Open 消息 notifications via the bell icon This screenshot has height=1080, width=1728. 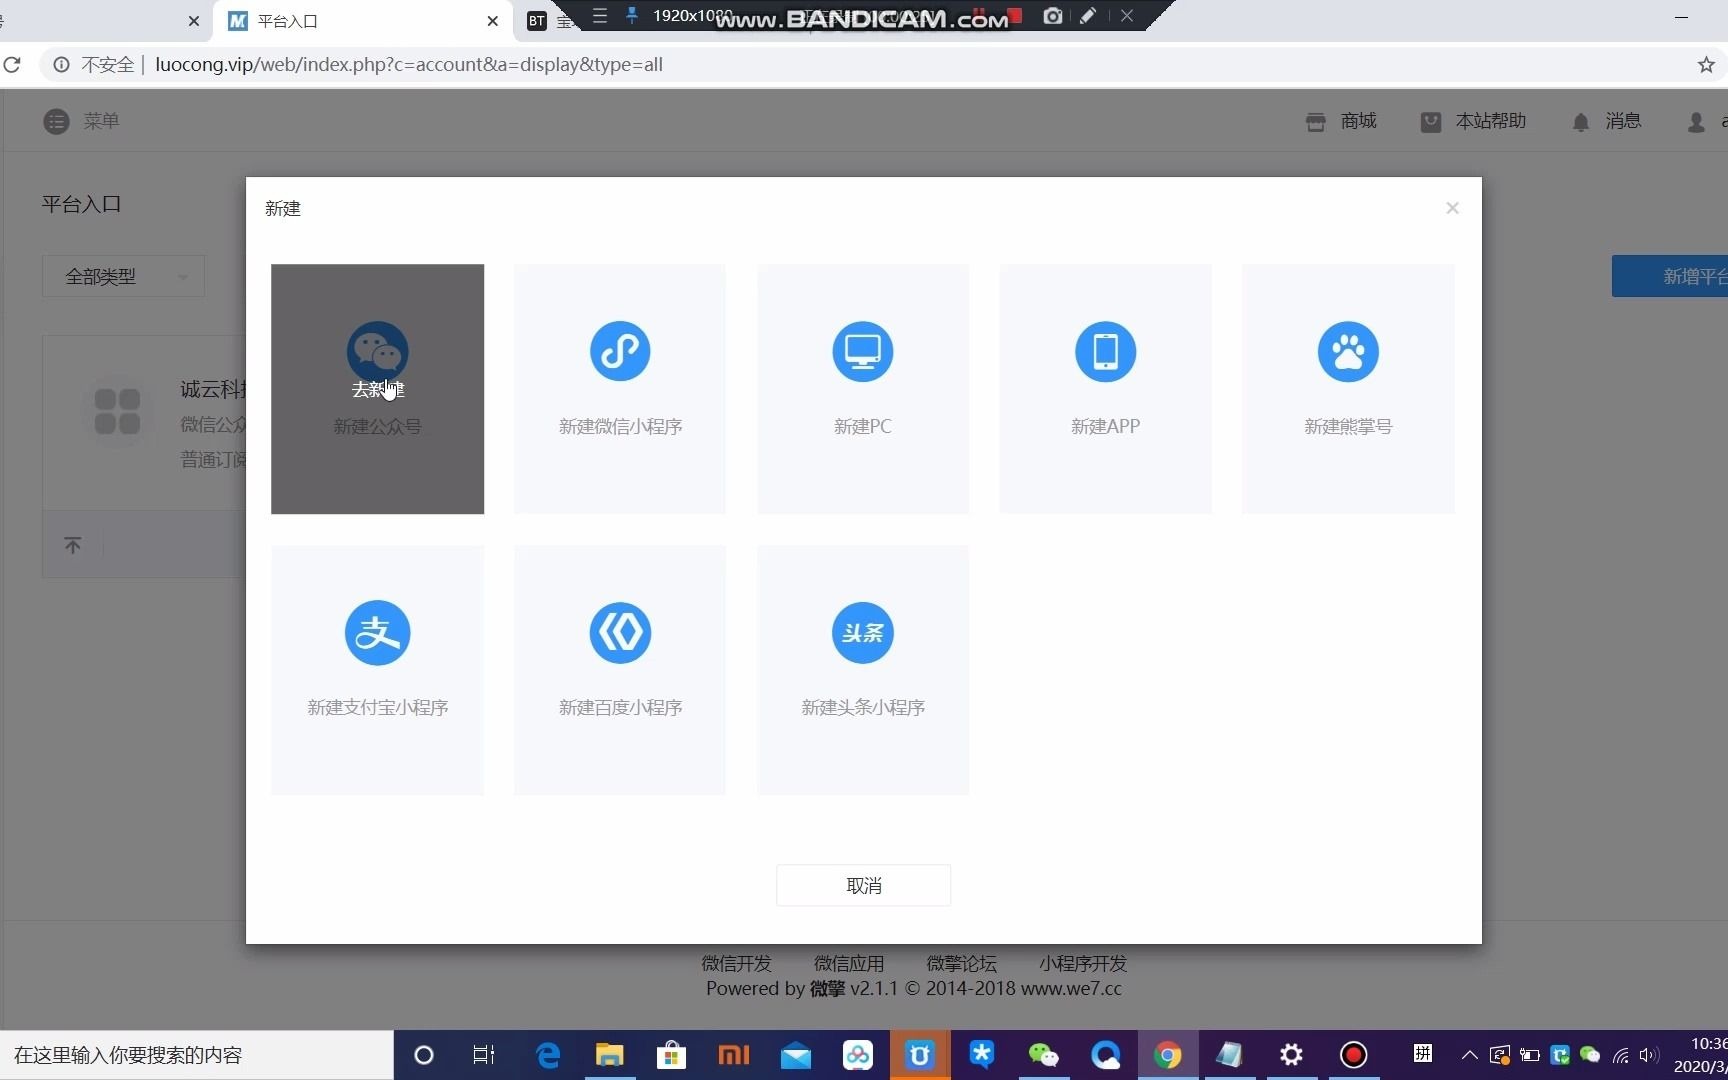[1581, 121]
